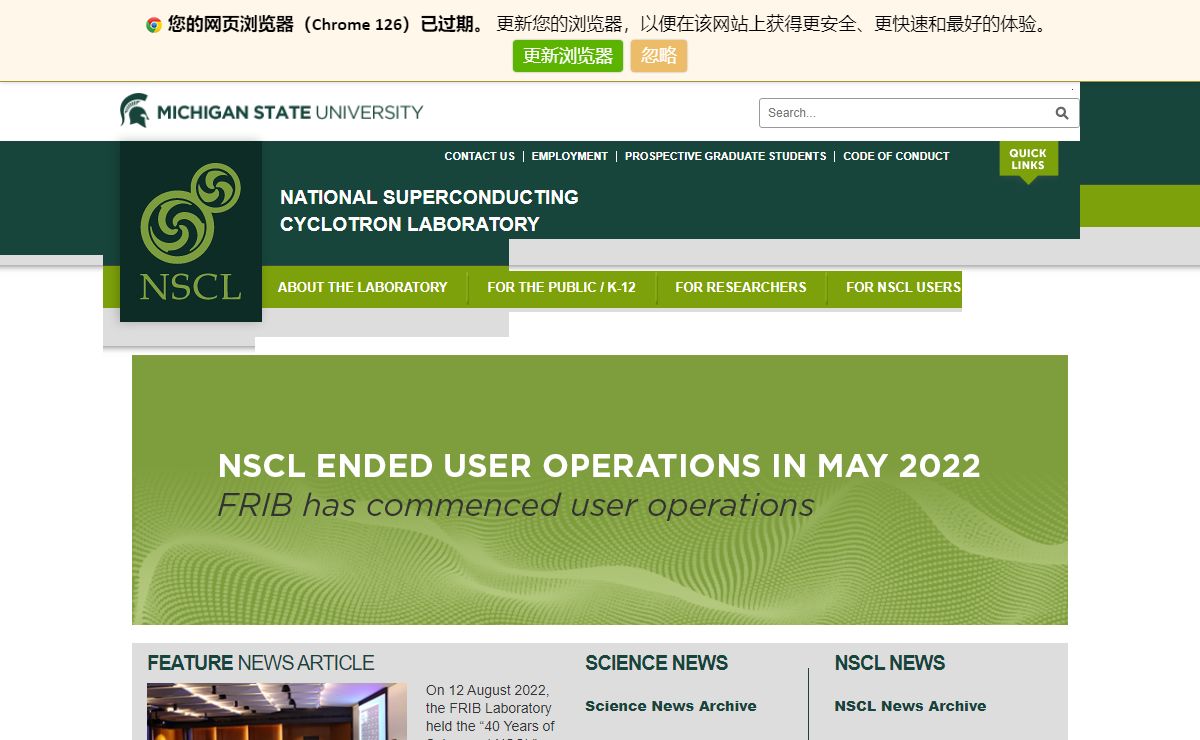
Task: Open the feature news article photo
Action: pos(277,711)
